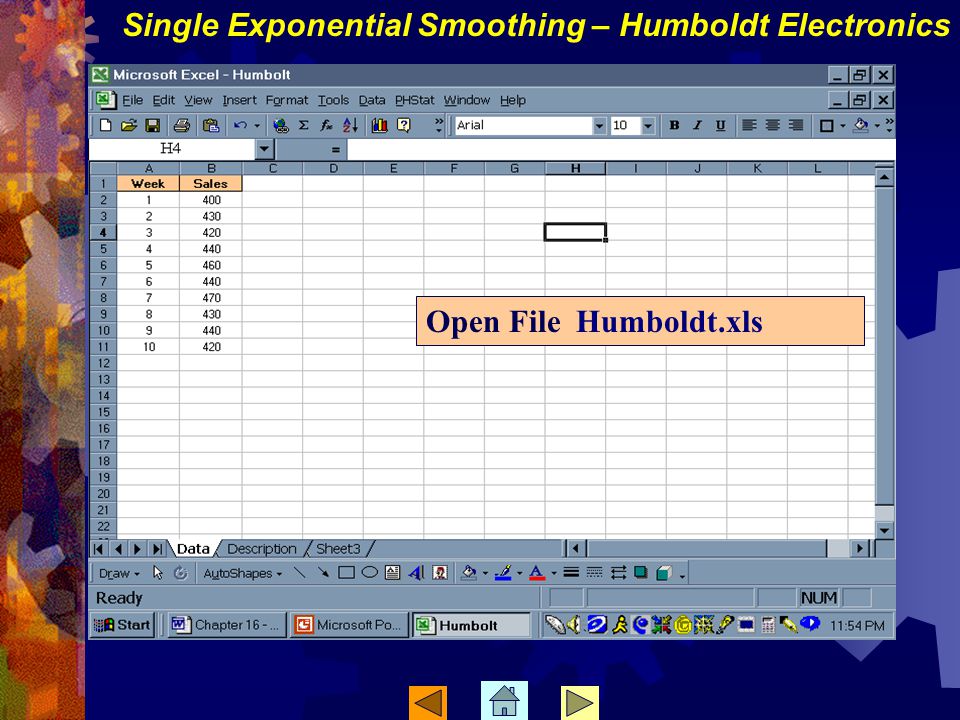This screenshot has height=720, width=960.
Task: Click the Free Rotate icon
Action: (x=181, y=573)
